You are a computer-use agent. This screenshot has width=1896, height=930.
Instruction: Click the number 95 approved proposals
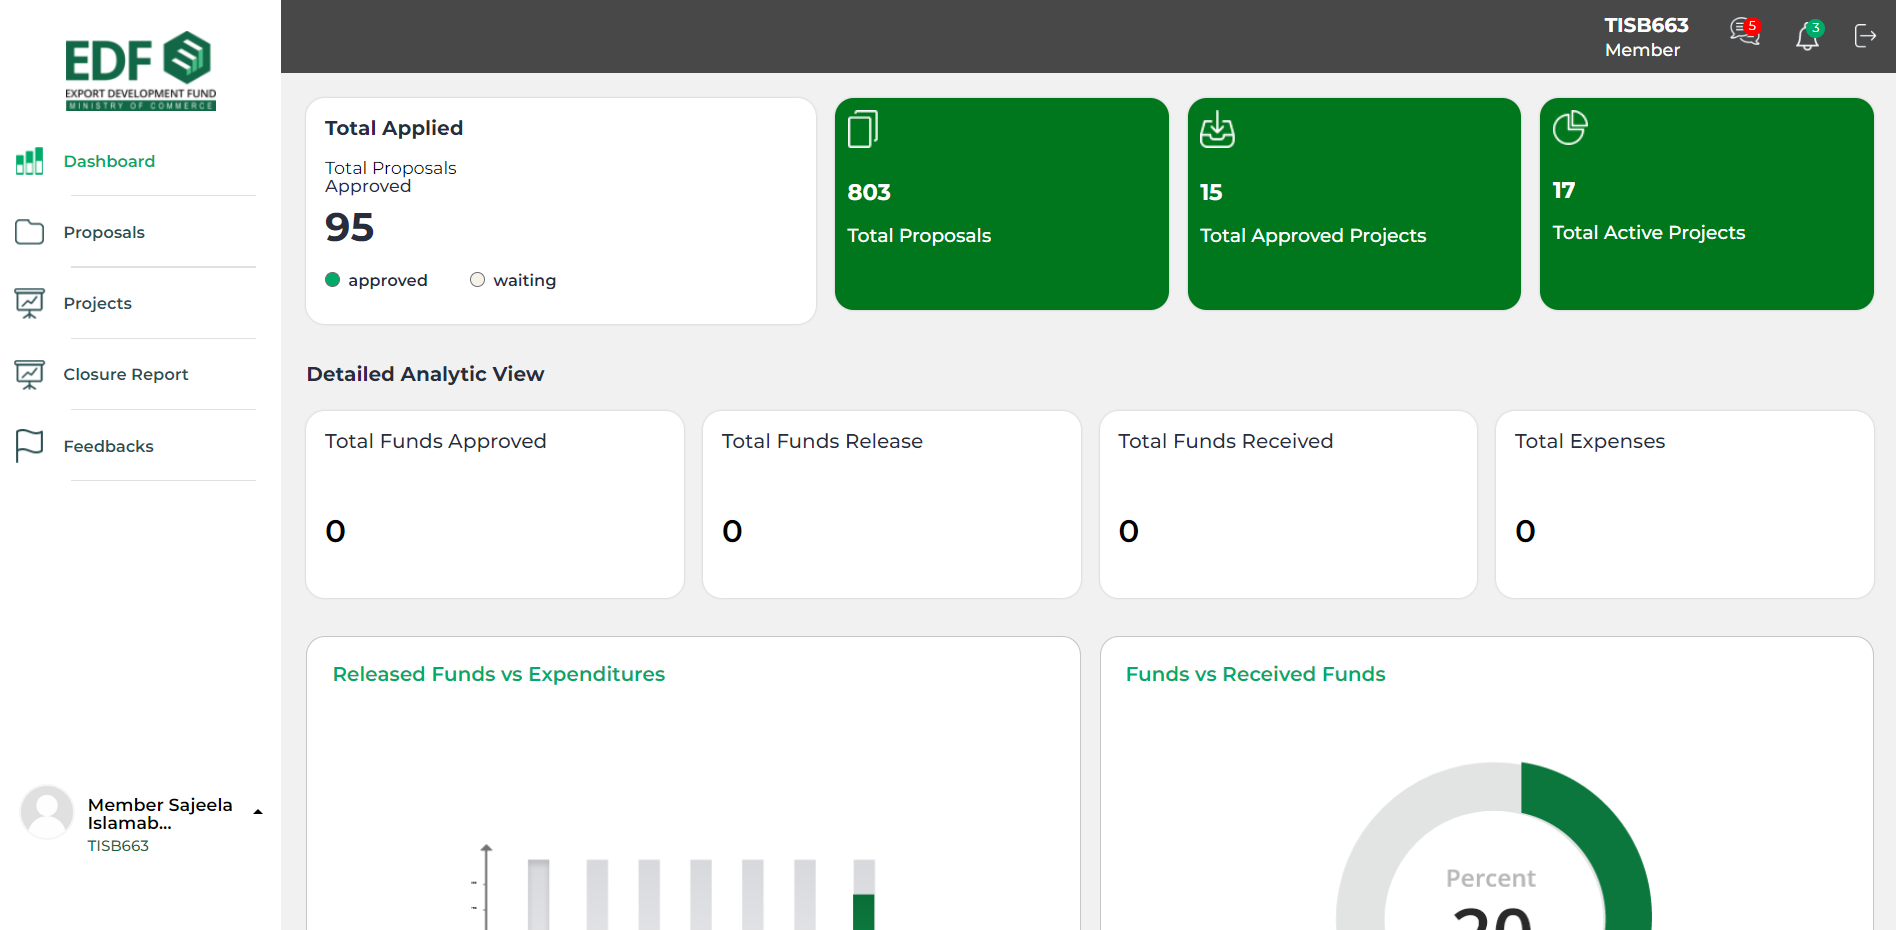pos(349,228)
